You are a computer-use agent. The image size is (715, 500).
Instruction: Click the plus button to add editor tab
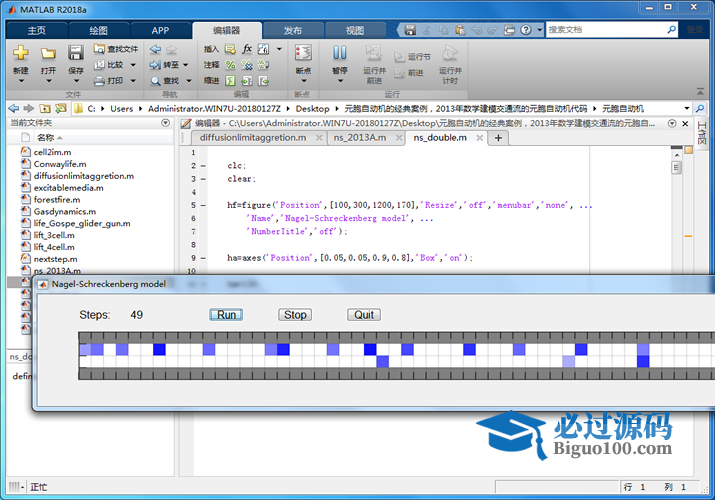click(x=498, y=138)
